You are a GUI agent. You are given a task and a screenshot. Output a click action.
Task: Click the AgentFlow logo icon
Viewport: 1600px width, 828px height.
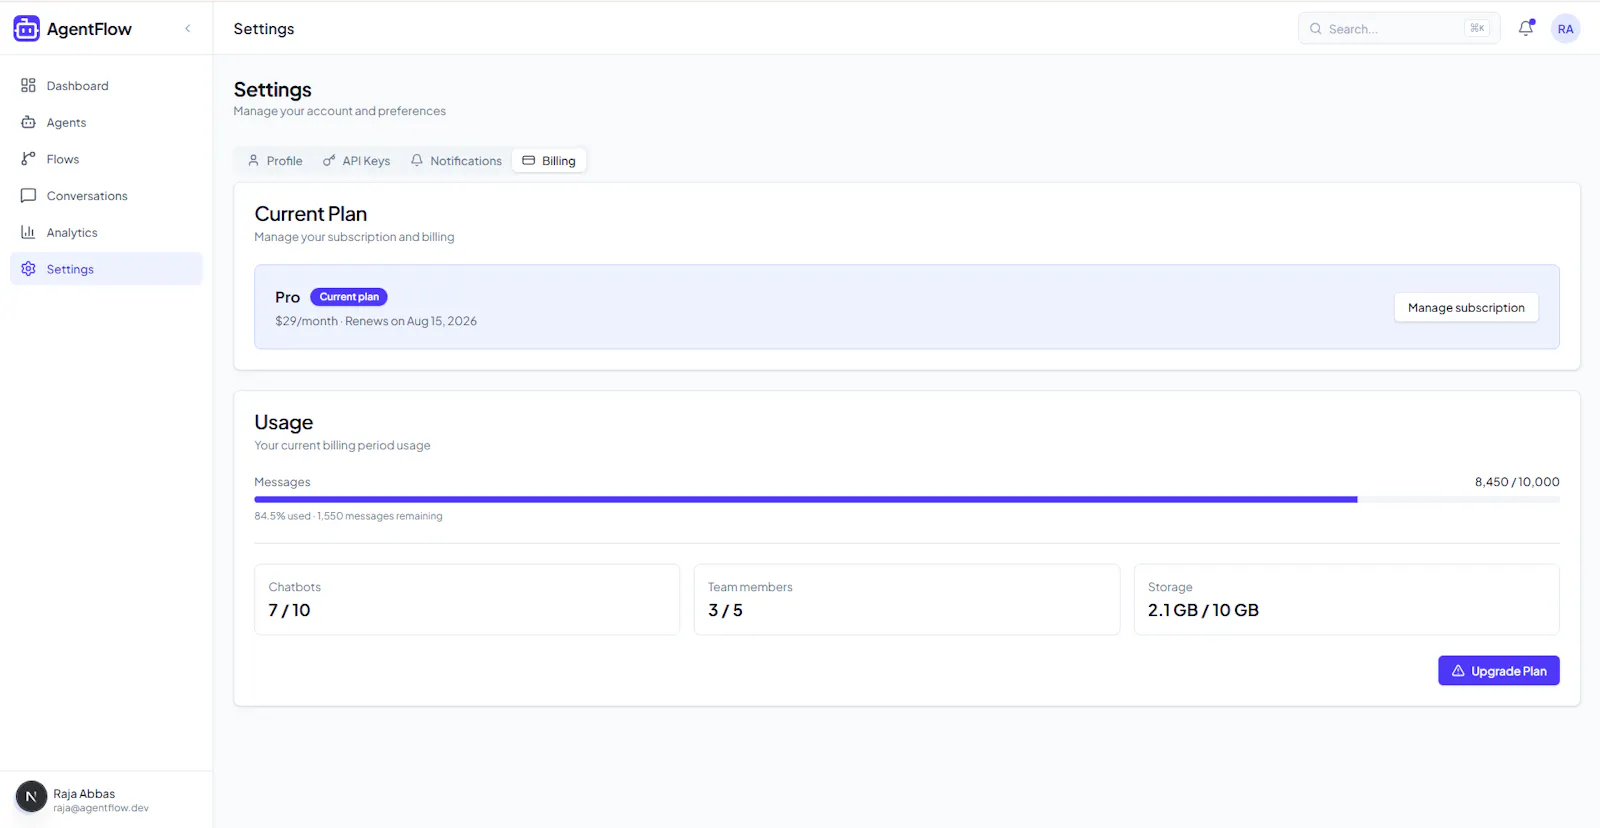click(x=27, y=29)
